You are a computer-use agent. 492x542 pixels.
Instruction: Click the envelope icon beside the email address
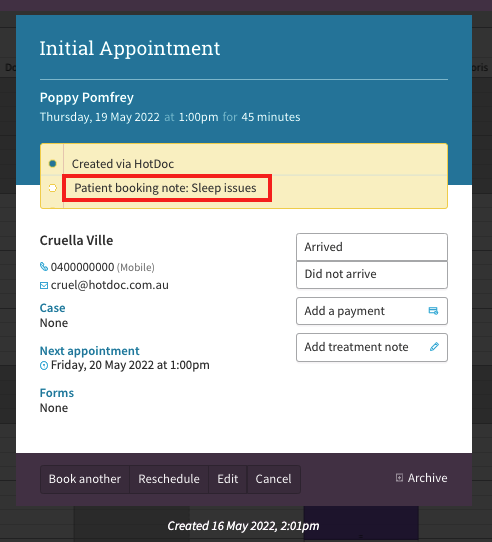(x=44, y=285)
